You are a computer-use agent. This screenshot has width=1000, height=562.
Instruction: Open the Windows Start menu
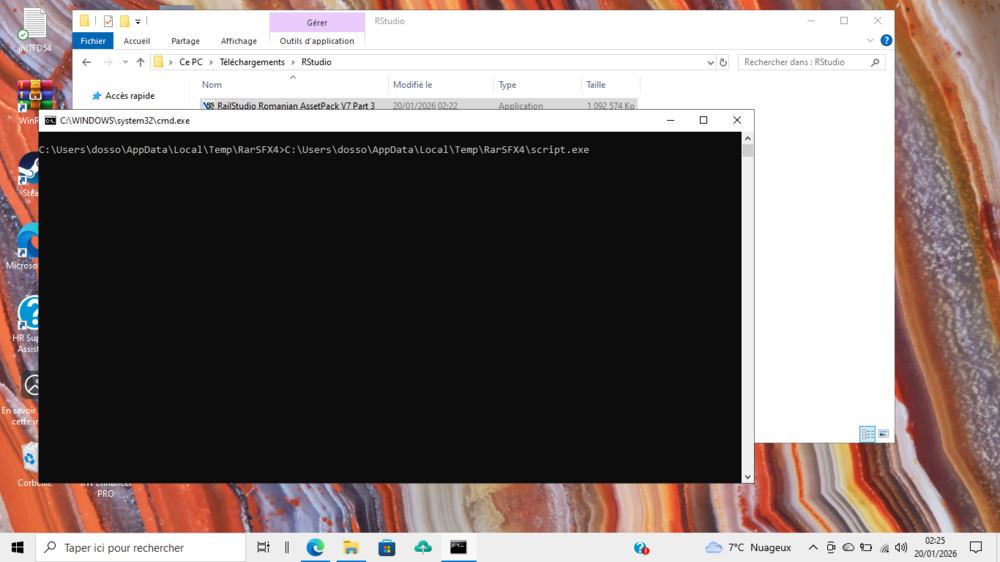17,547
